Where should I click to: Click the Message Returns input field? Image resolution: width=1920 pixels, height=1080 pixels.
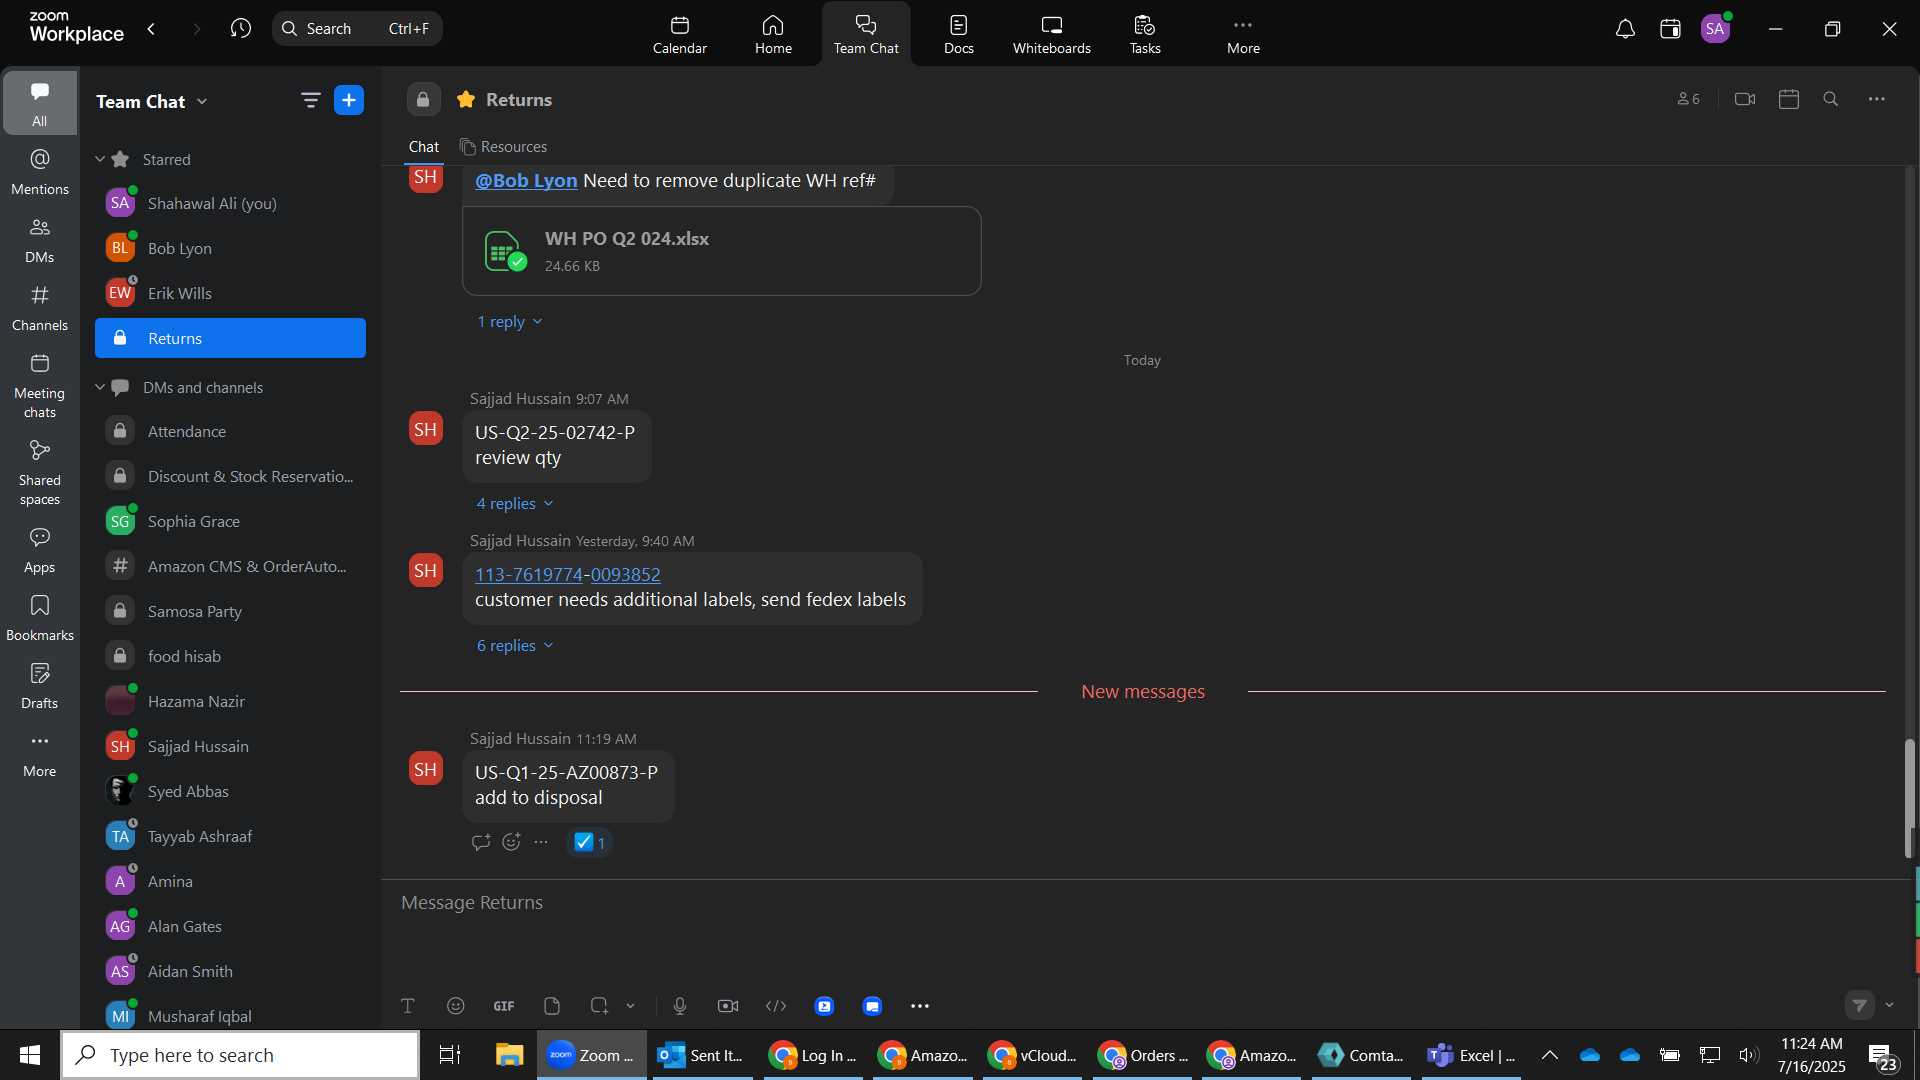pos(1145,903)
